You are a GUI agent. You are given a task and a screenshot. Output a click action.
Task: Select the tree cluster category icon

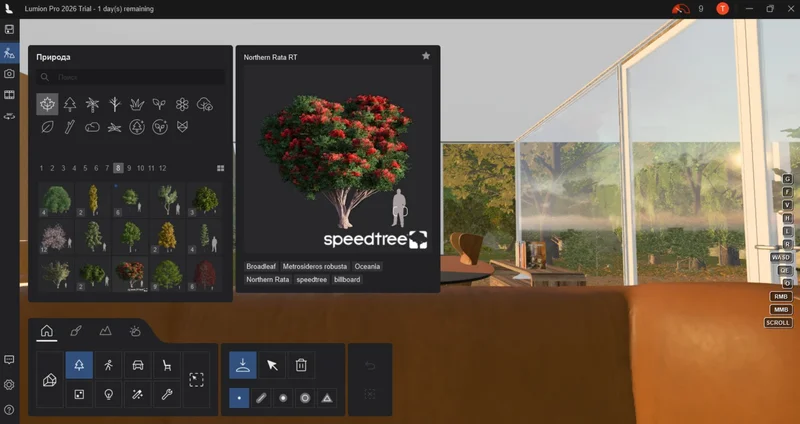(x=205, y=105)
